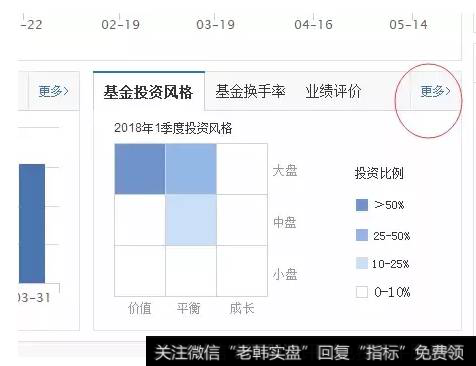
Task: Select the 0-10% legend swatch
Action: tap(362, 292)
